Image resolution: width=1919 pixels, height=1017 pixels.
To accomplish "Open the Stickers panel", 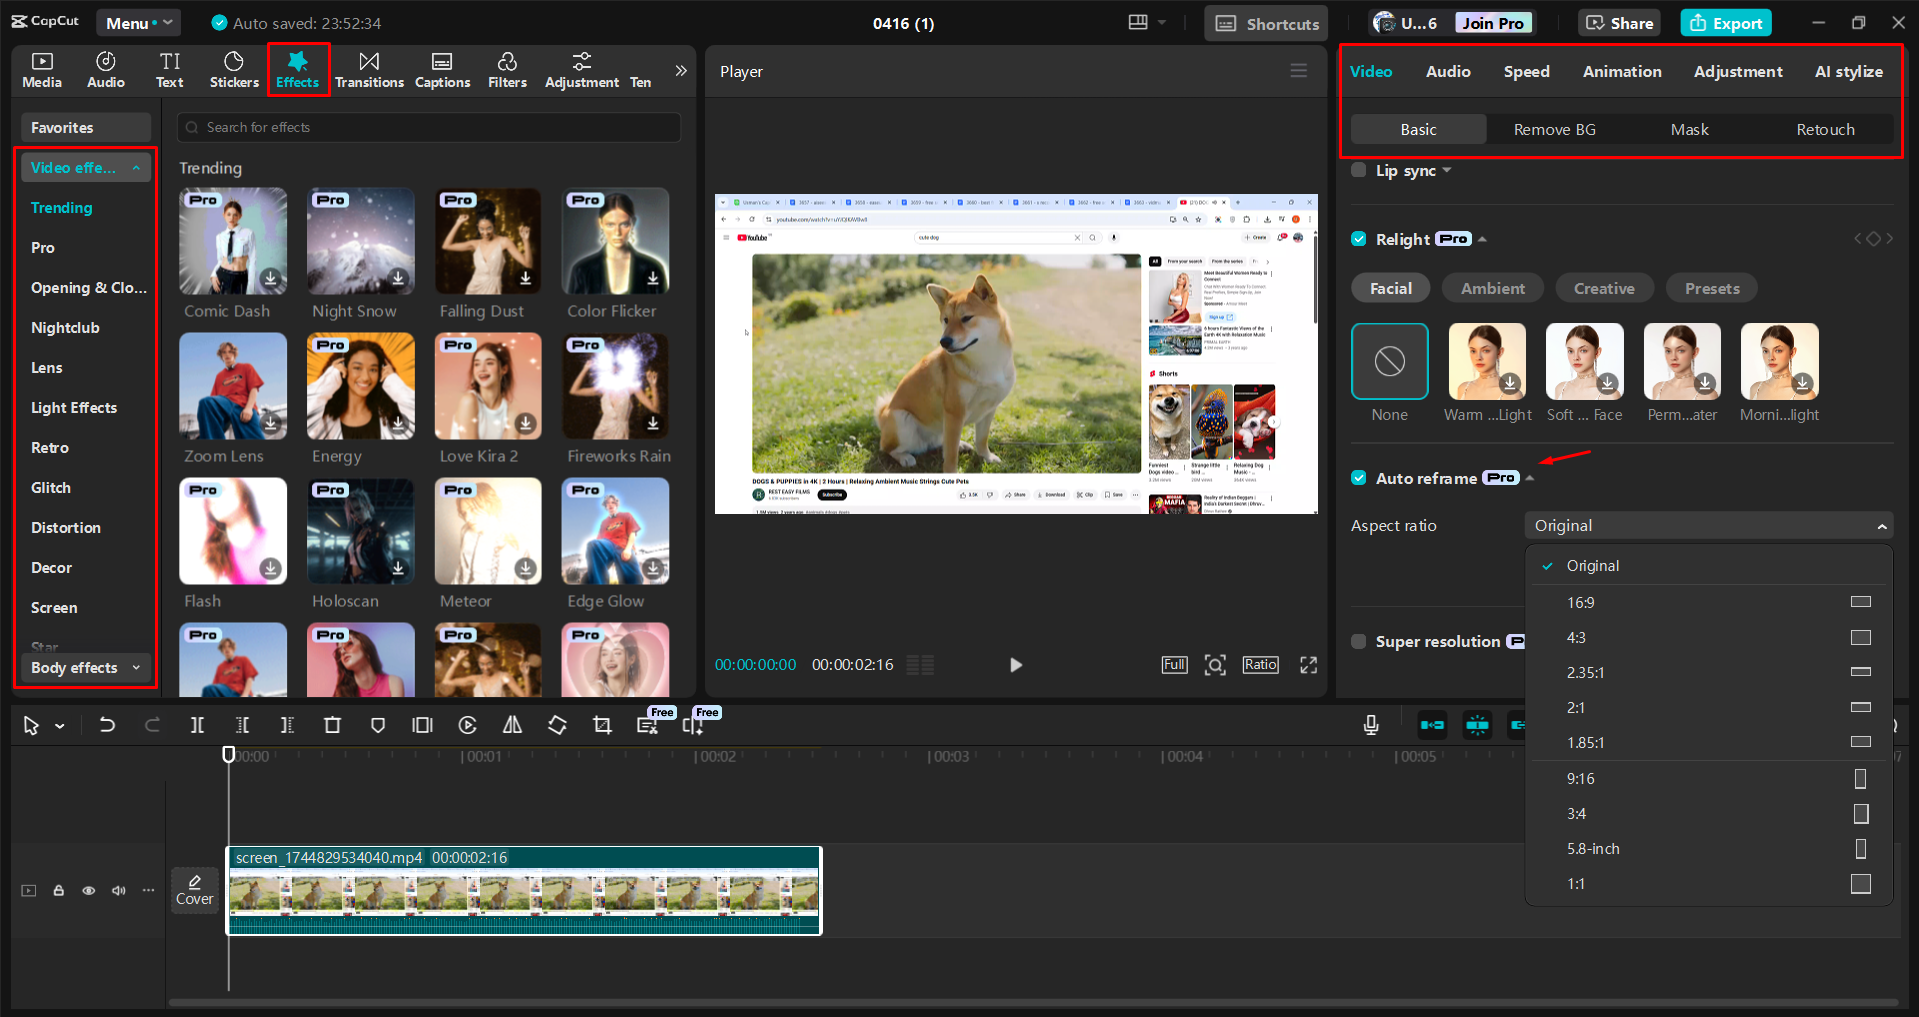I will 233,70.
